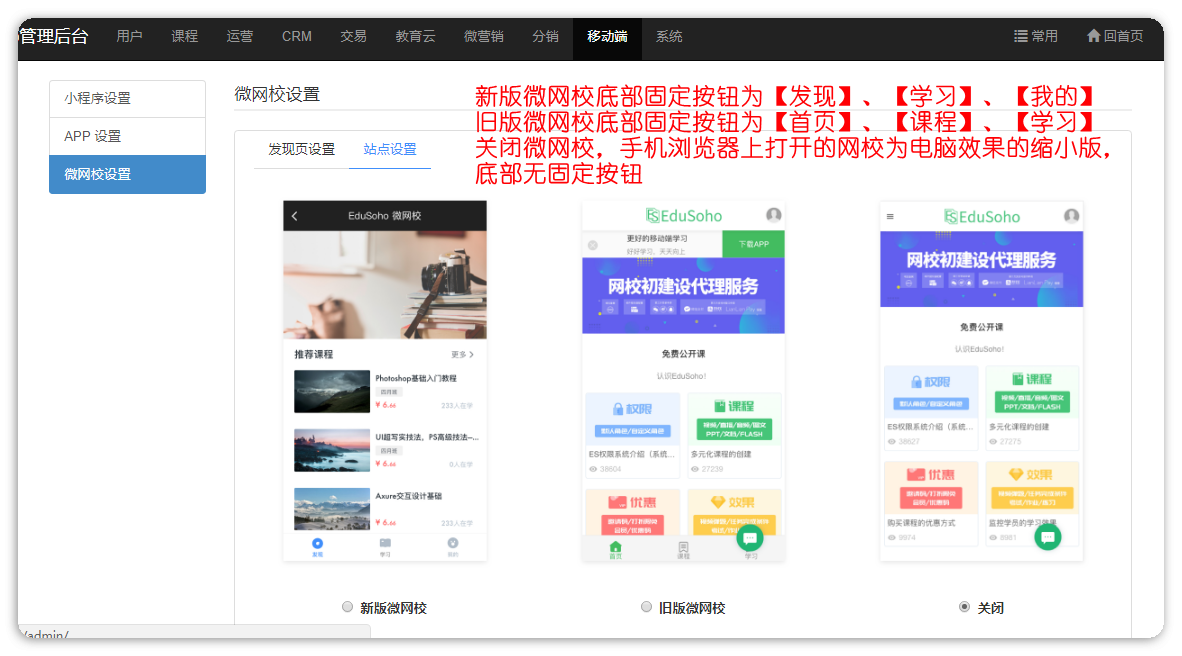Open the 微营销 menu in the top navigation
1182x656 pixels.
coord(483,36)
